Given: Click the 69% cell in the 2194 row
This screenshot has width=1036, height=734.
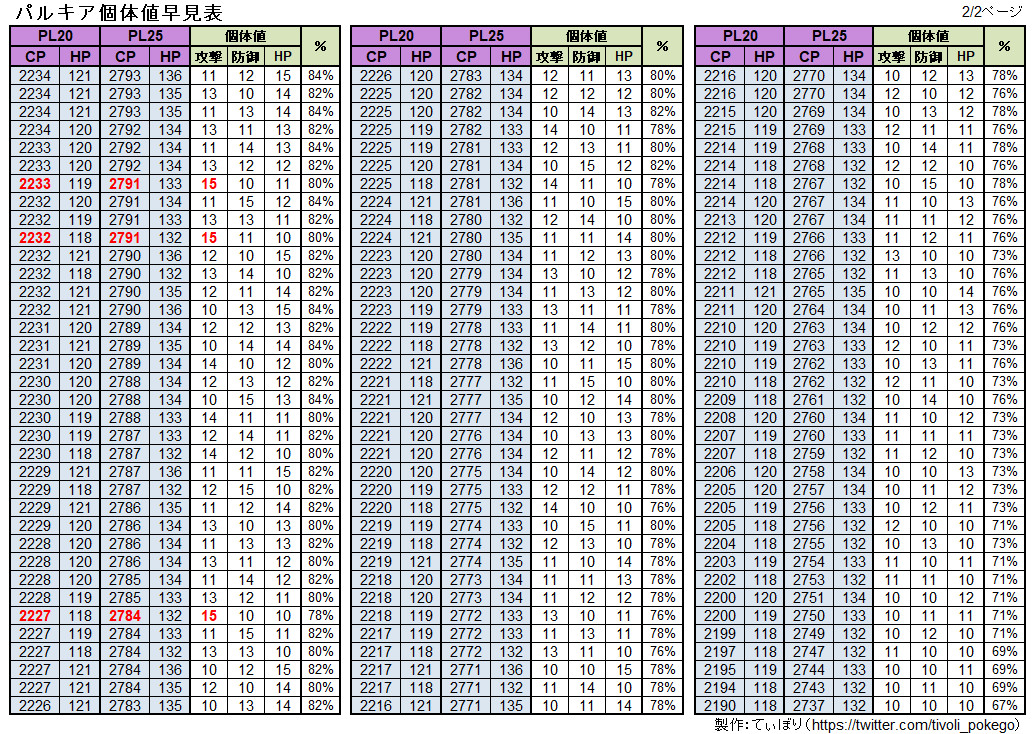Looking at the screenshot, I should (1004, 688).
